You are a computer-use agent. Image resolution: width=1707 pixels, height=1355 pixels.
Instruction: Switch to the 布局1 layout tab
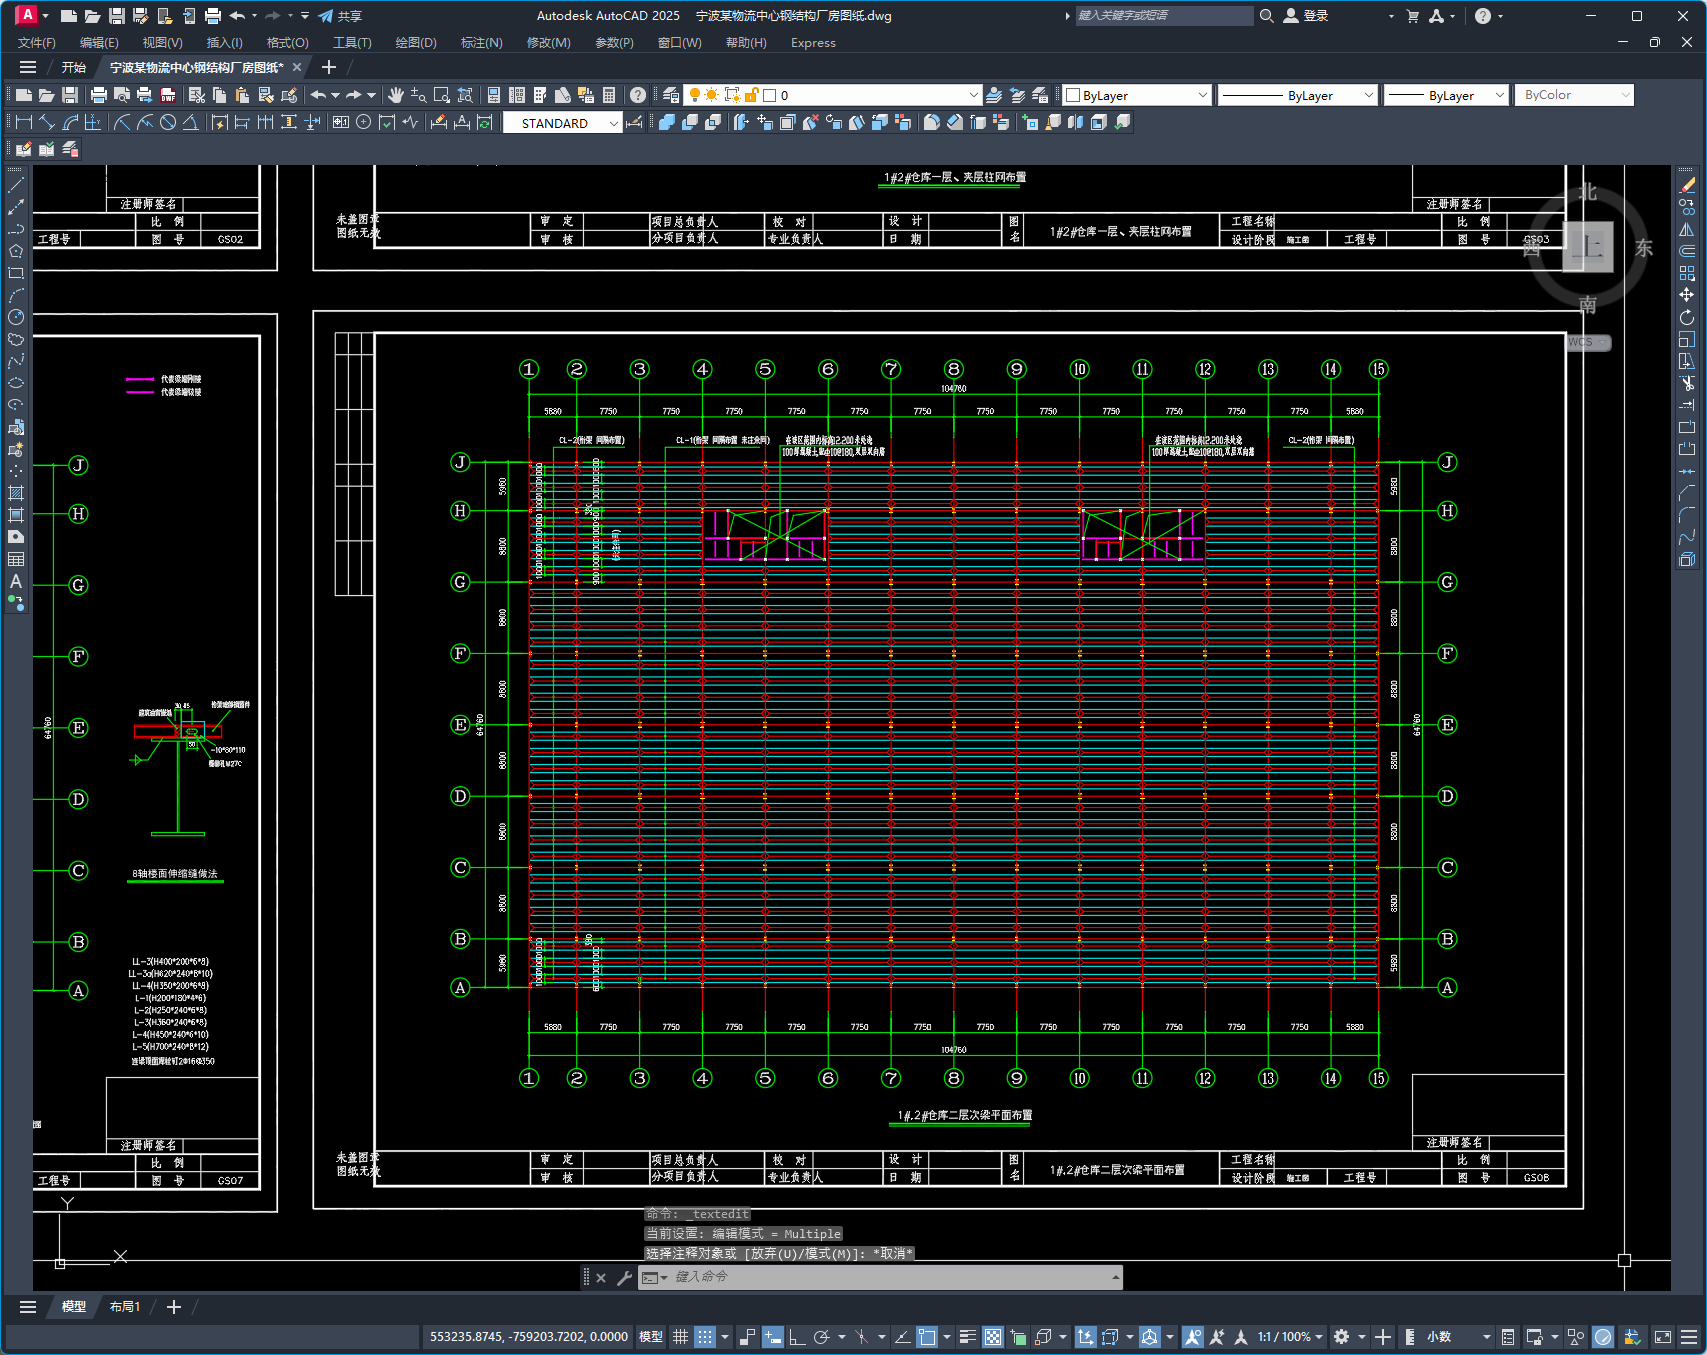pos(125,1307)
